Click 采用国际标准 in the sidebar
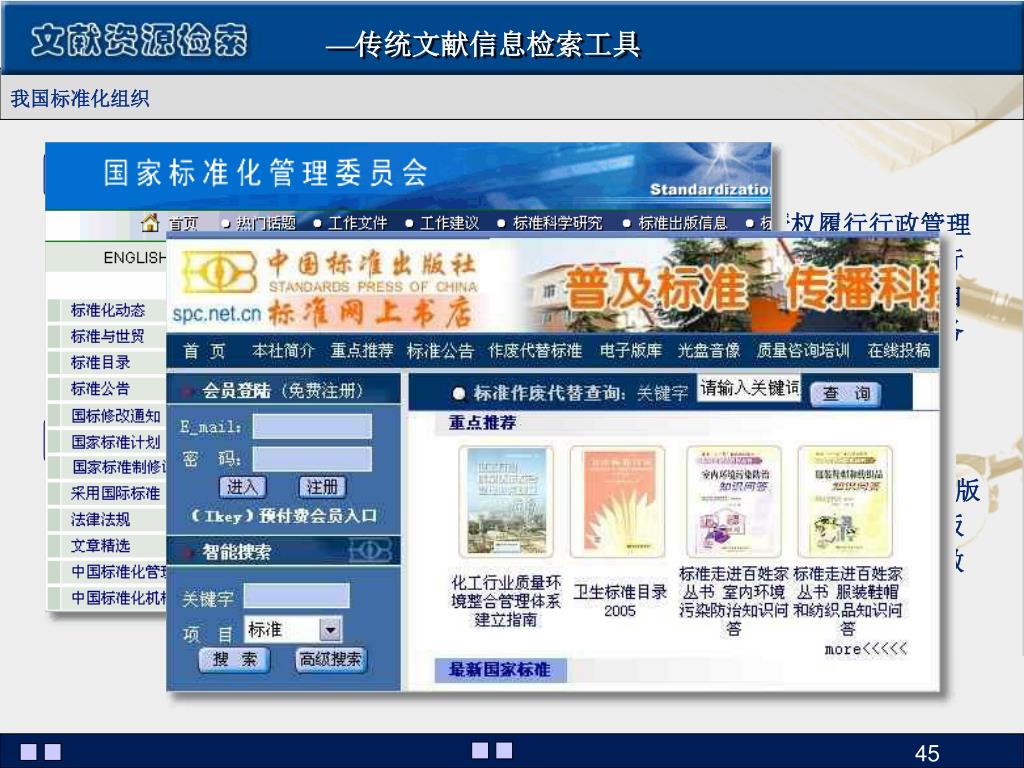This screenshot has width=1024, height=768. point(116,493)
